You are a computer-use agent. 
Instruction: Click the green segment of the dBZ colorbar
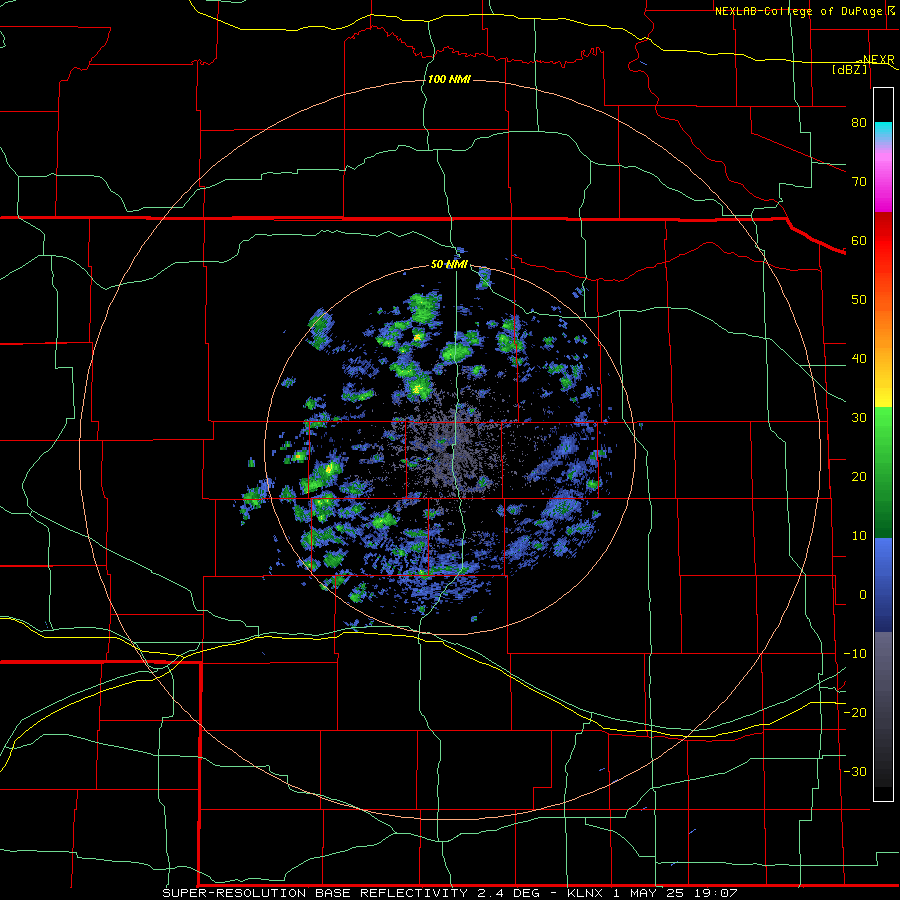point(883,472)
